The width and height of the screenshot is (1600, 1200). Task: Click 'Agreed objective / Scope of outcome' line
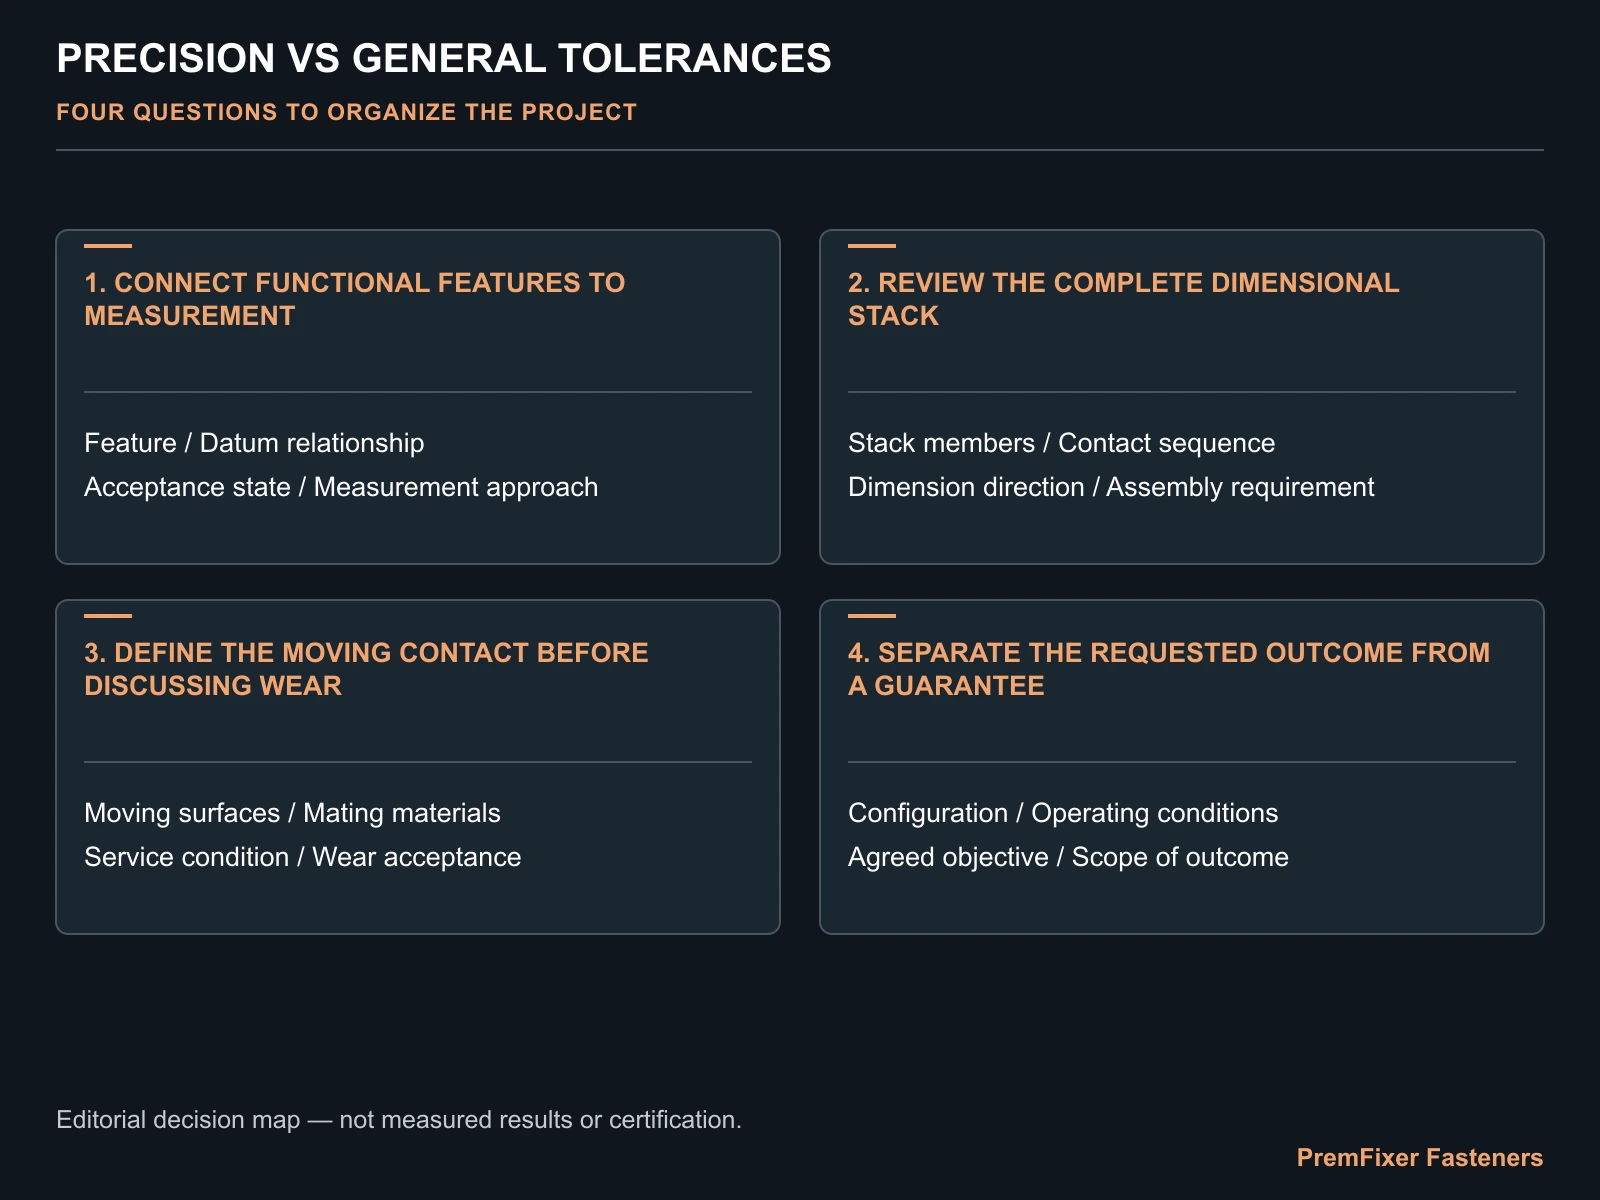point(1068,857)
